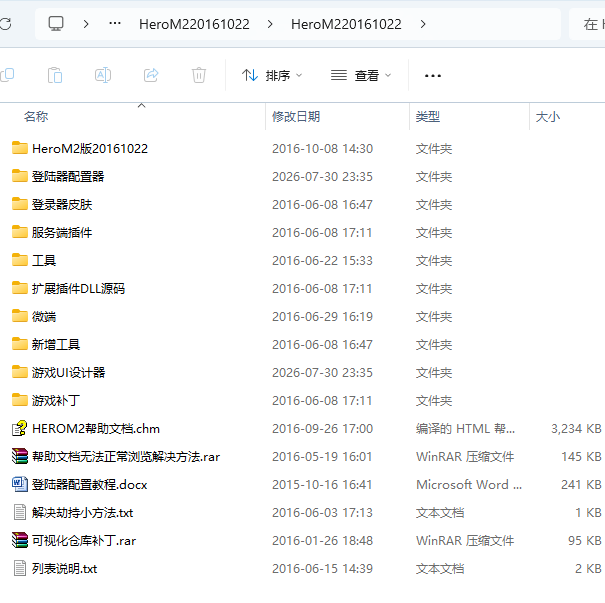The image size is (605, 603).
Task: Sort by the 大小 column header
Action: (x=548, y=117)
